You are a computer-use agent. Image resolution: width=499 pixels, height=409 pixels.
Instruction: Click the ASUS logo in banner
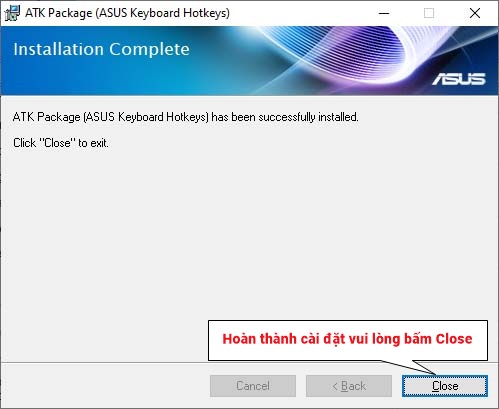[x=459, y=79]
